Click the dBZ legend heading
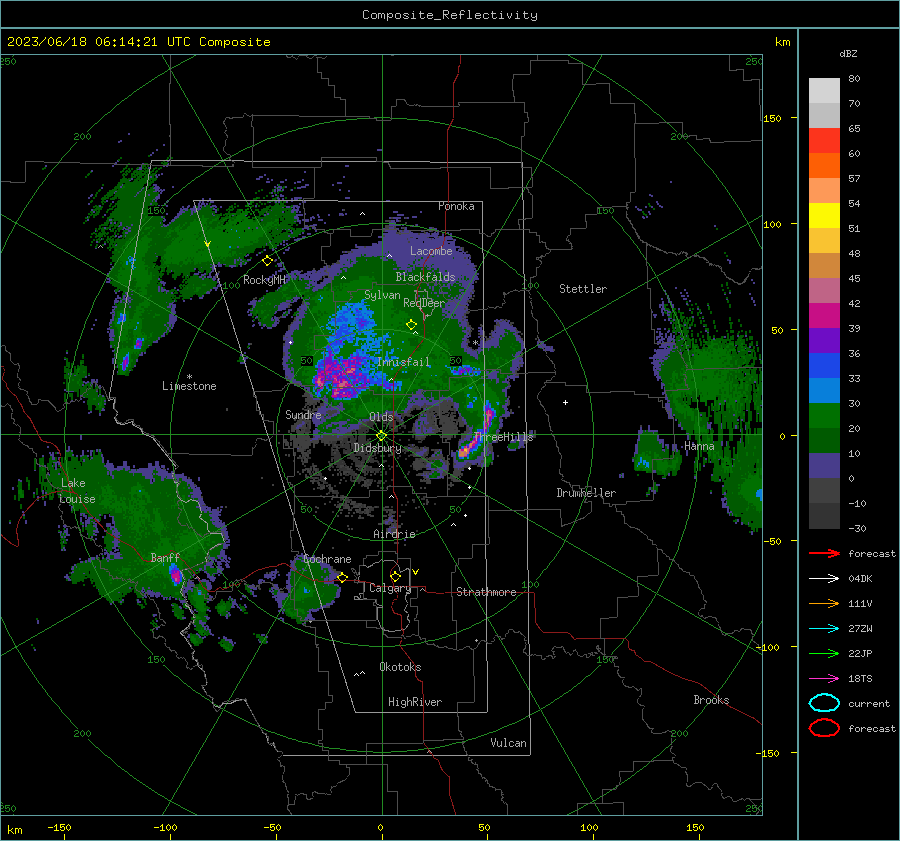900x841 pixels. point(848,53)
